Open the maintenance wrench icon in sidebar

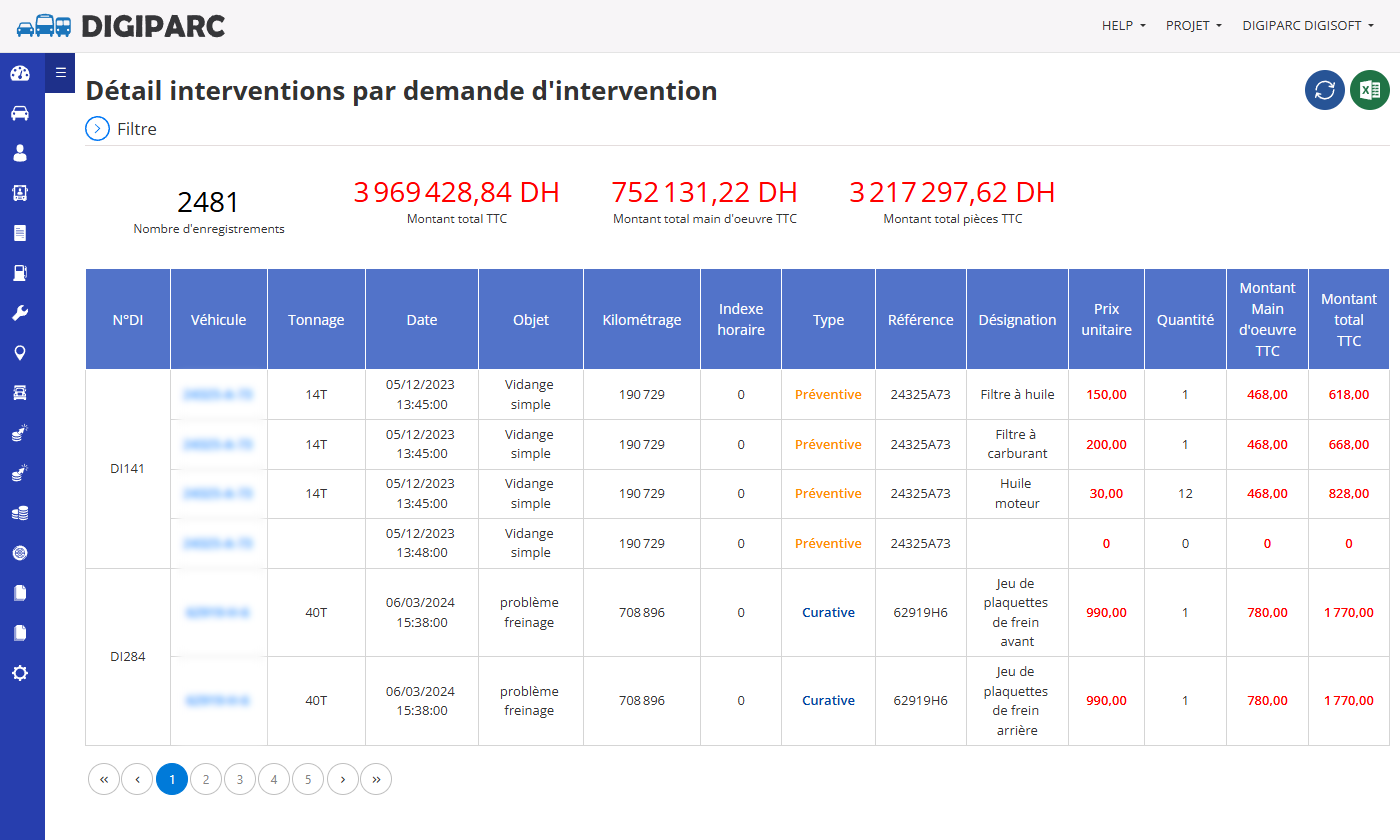pos(20,313)
